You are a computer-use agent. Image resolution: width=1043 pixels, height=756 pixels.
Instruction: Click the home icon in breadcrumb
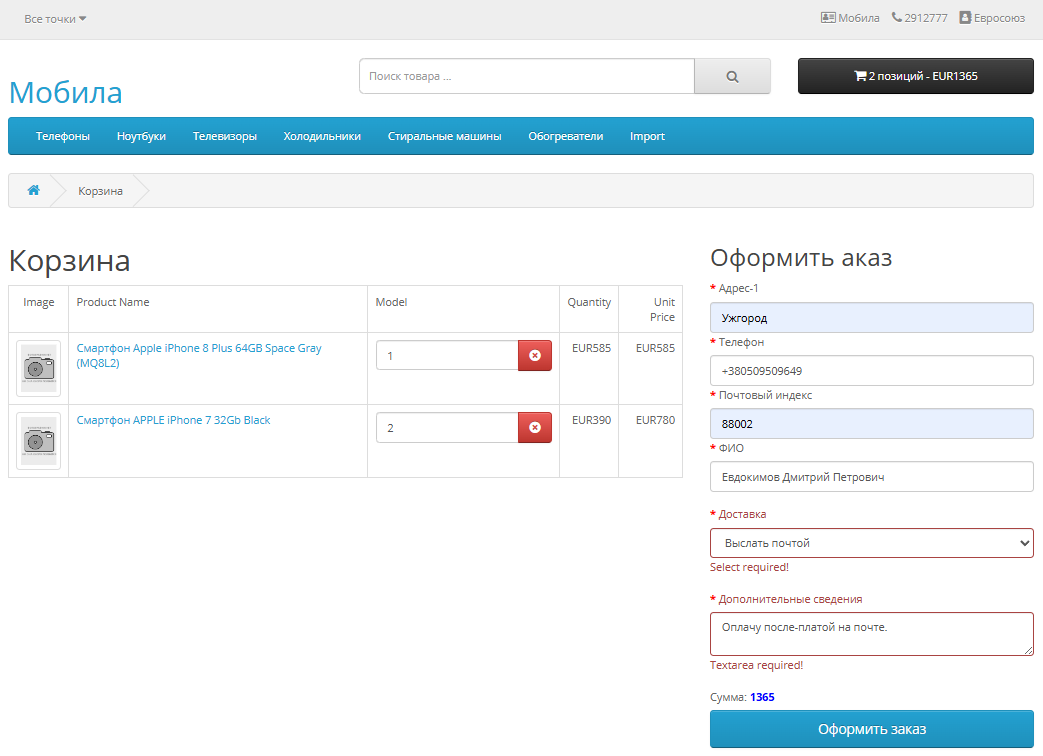pos(33,190)
